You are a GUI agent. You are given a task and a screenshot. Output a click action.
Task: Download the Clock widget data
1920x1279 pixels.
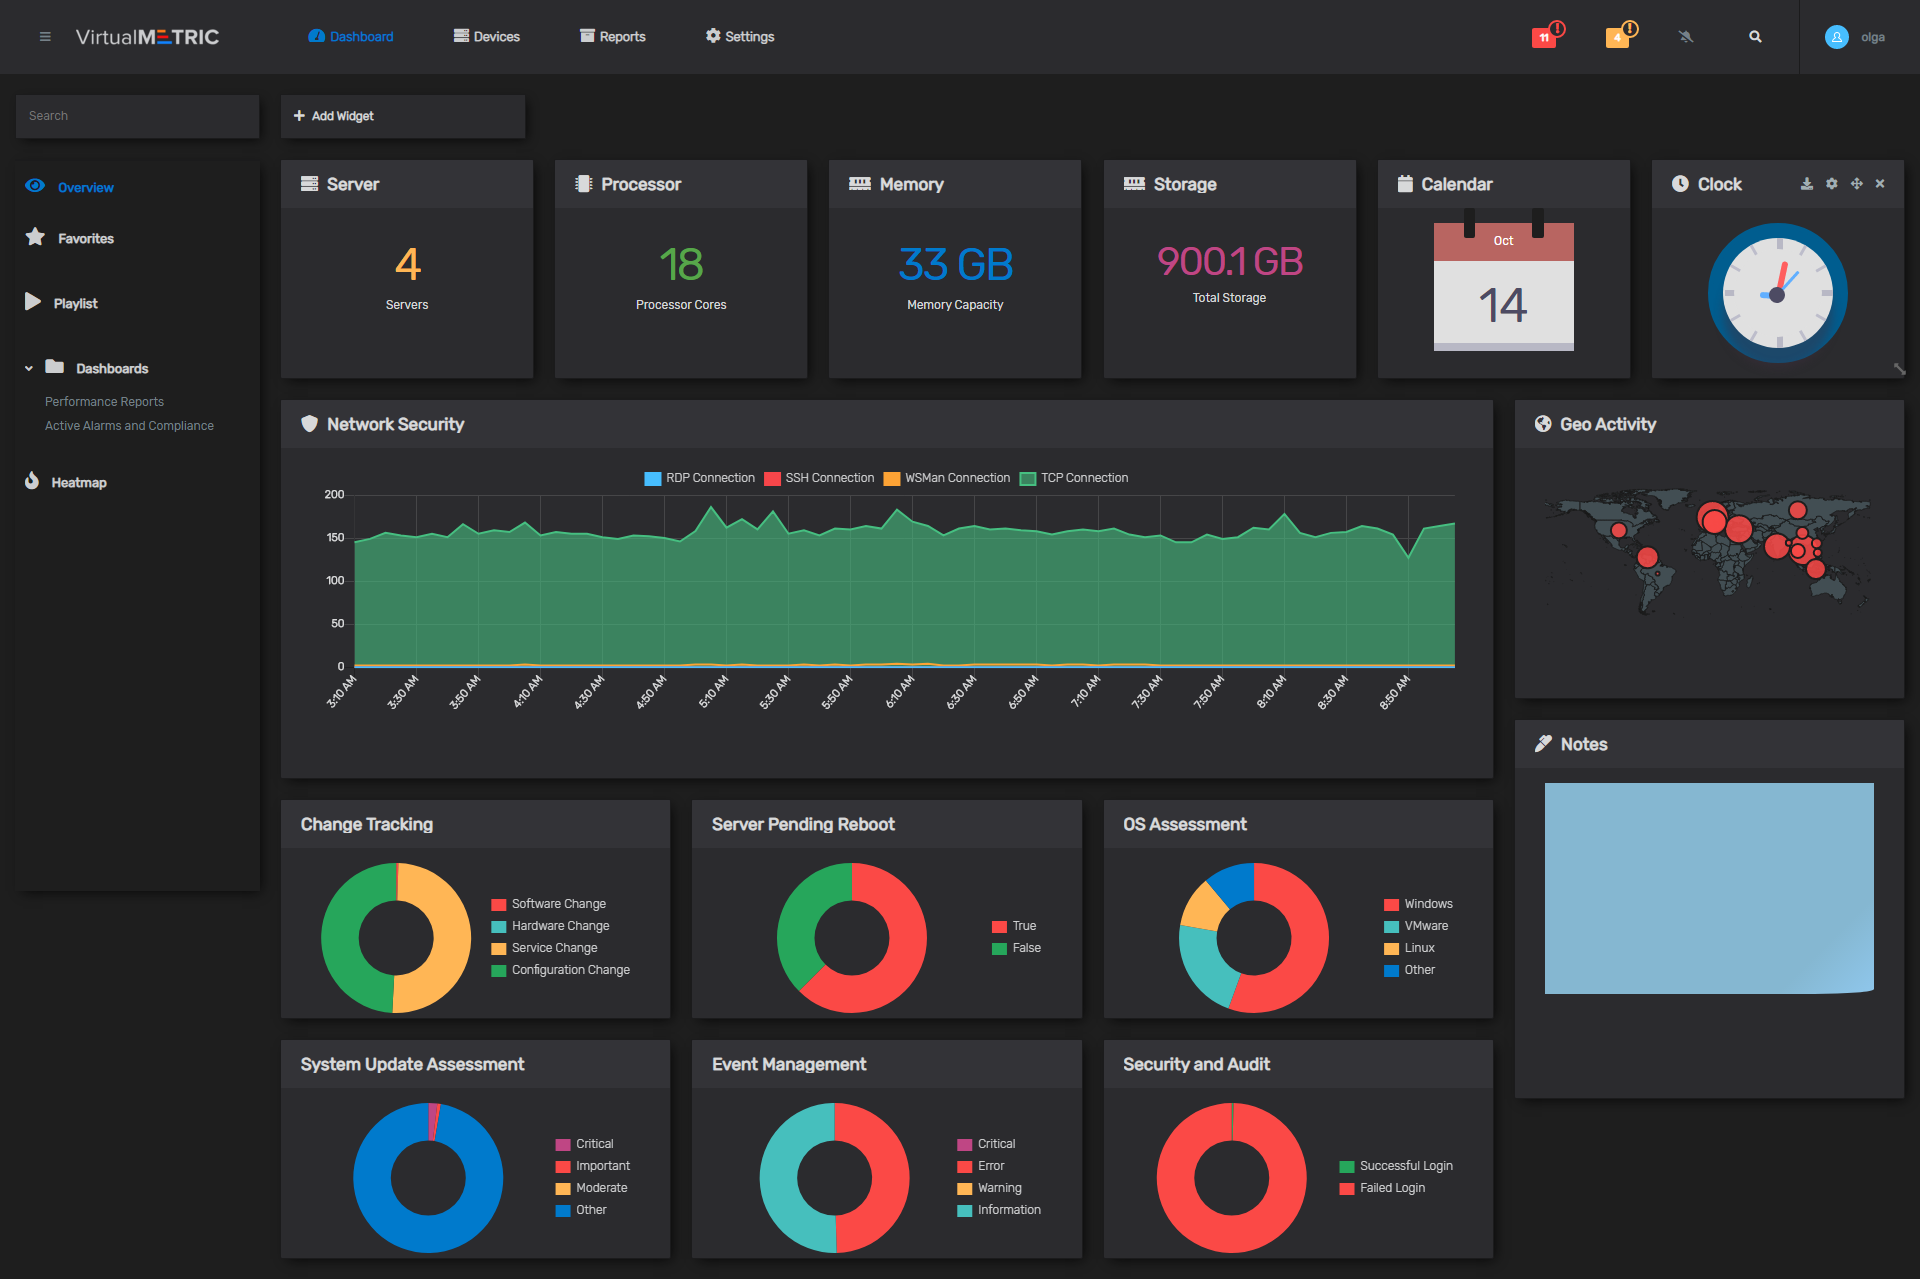pos(1806,184)
